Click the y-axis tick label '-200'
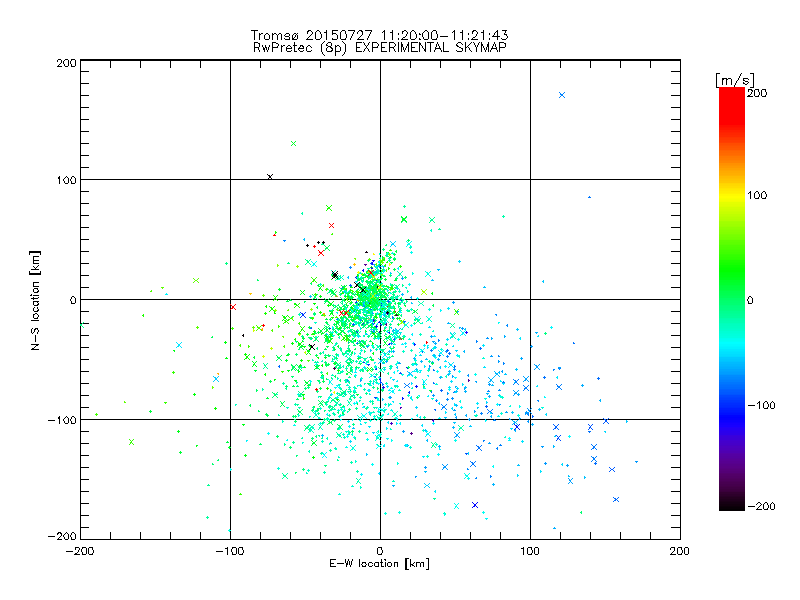 (62, 536)
